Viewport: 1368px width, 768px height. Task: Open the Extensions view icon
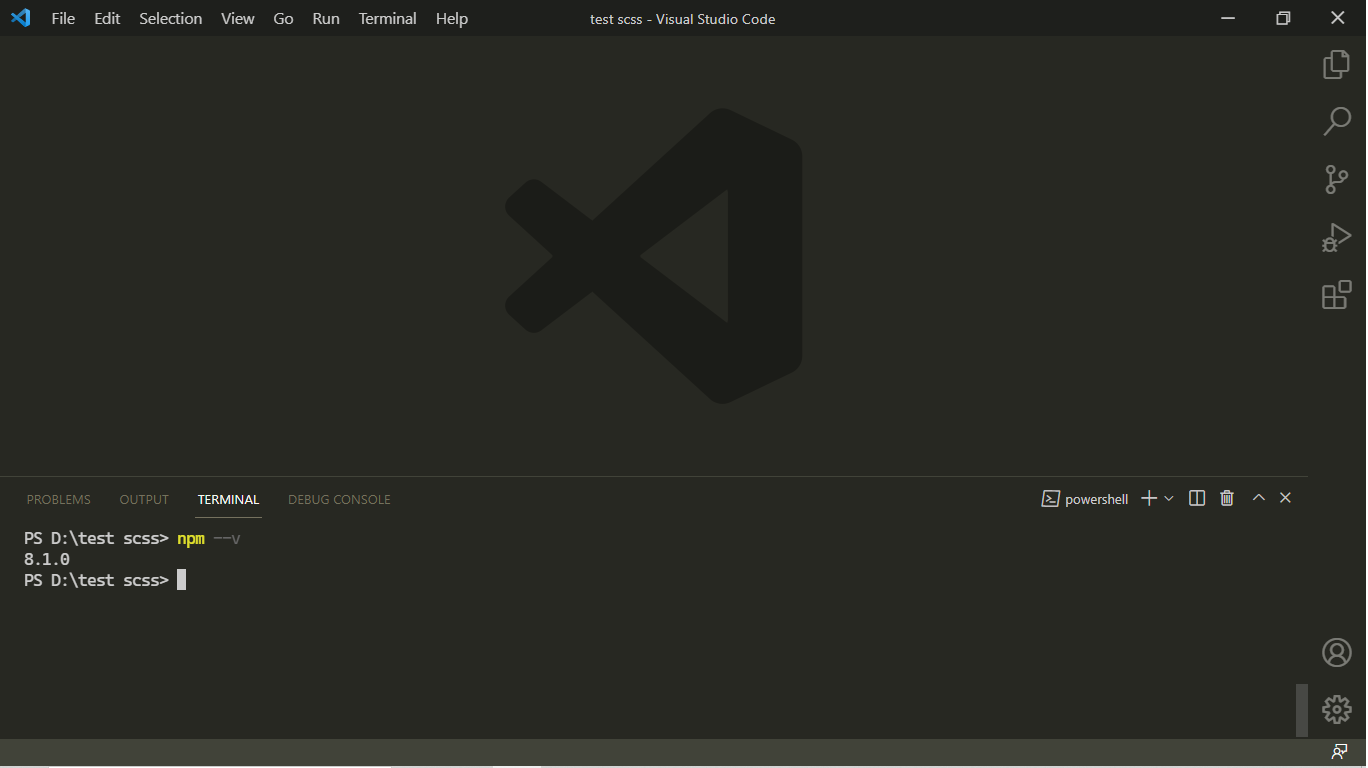point(1337,295)
